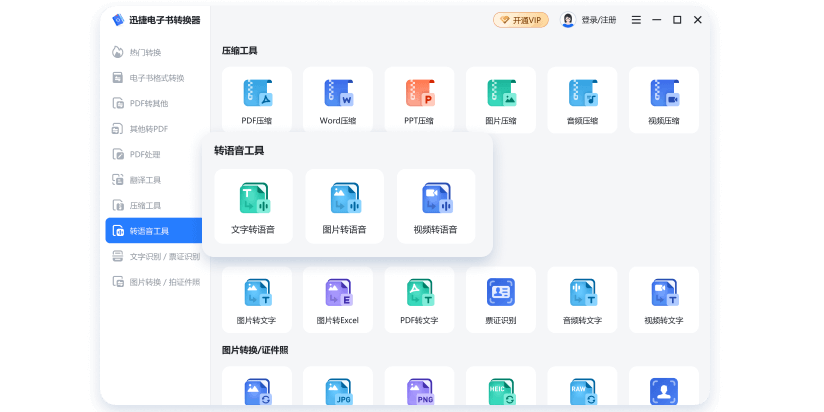Open 文字转语音 text-to-speech tool
The width and height of the screenshot is (824, 412).
253,206
